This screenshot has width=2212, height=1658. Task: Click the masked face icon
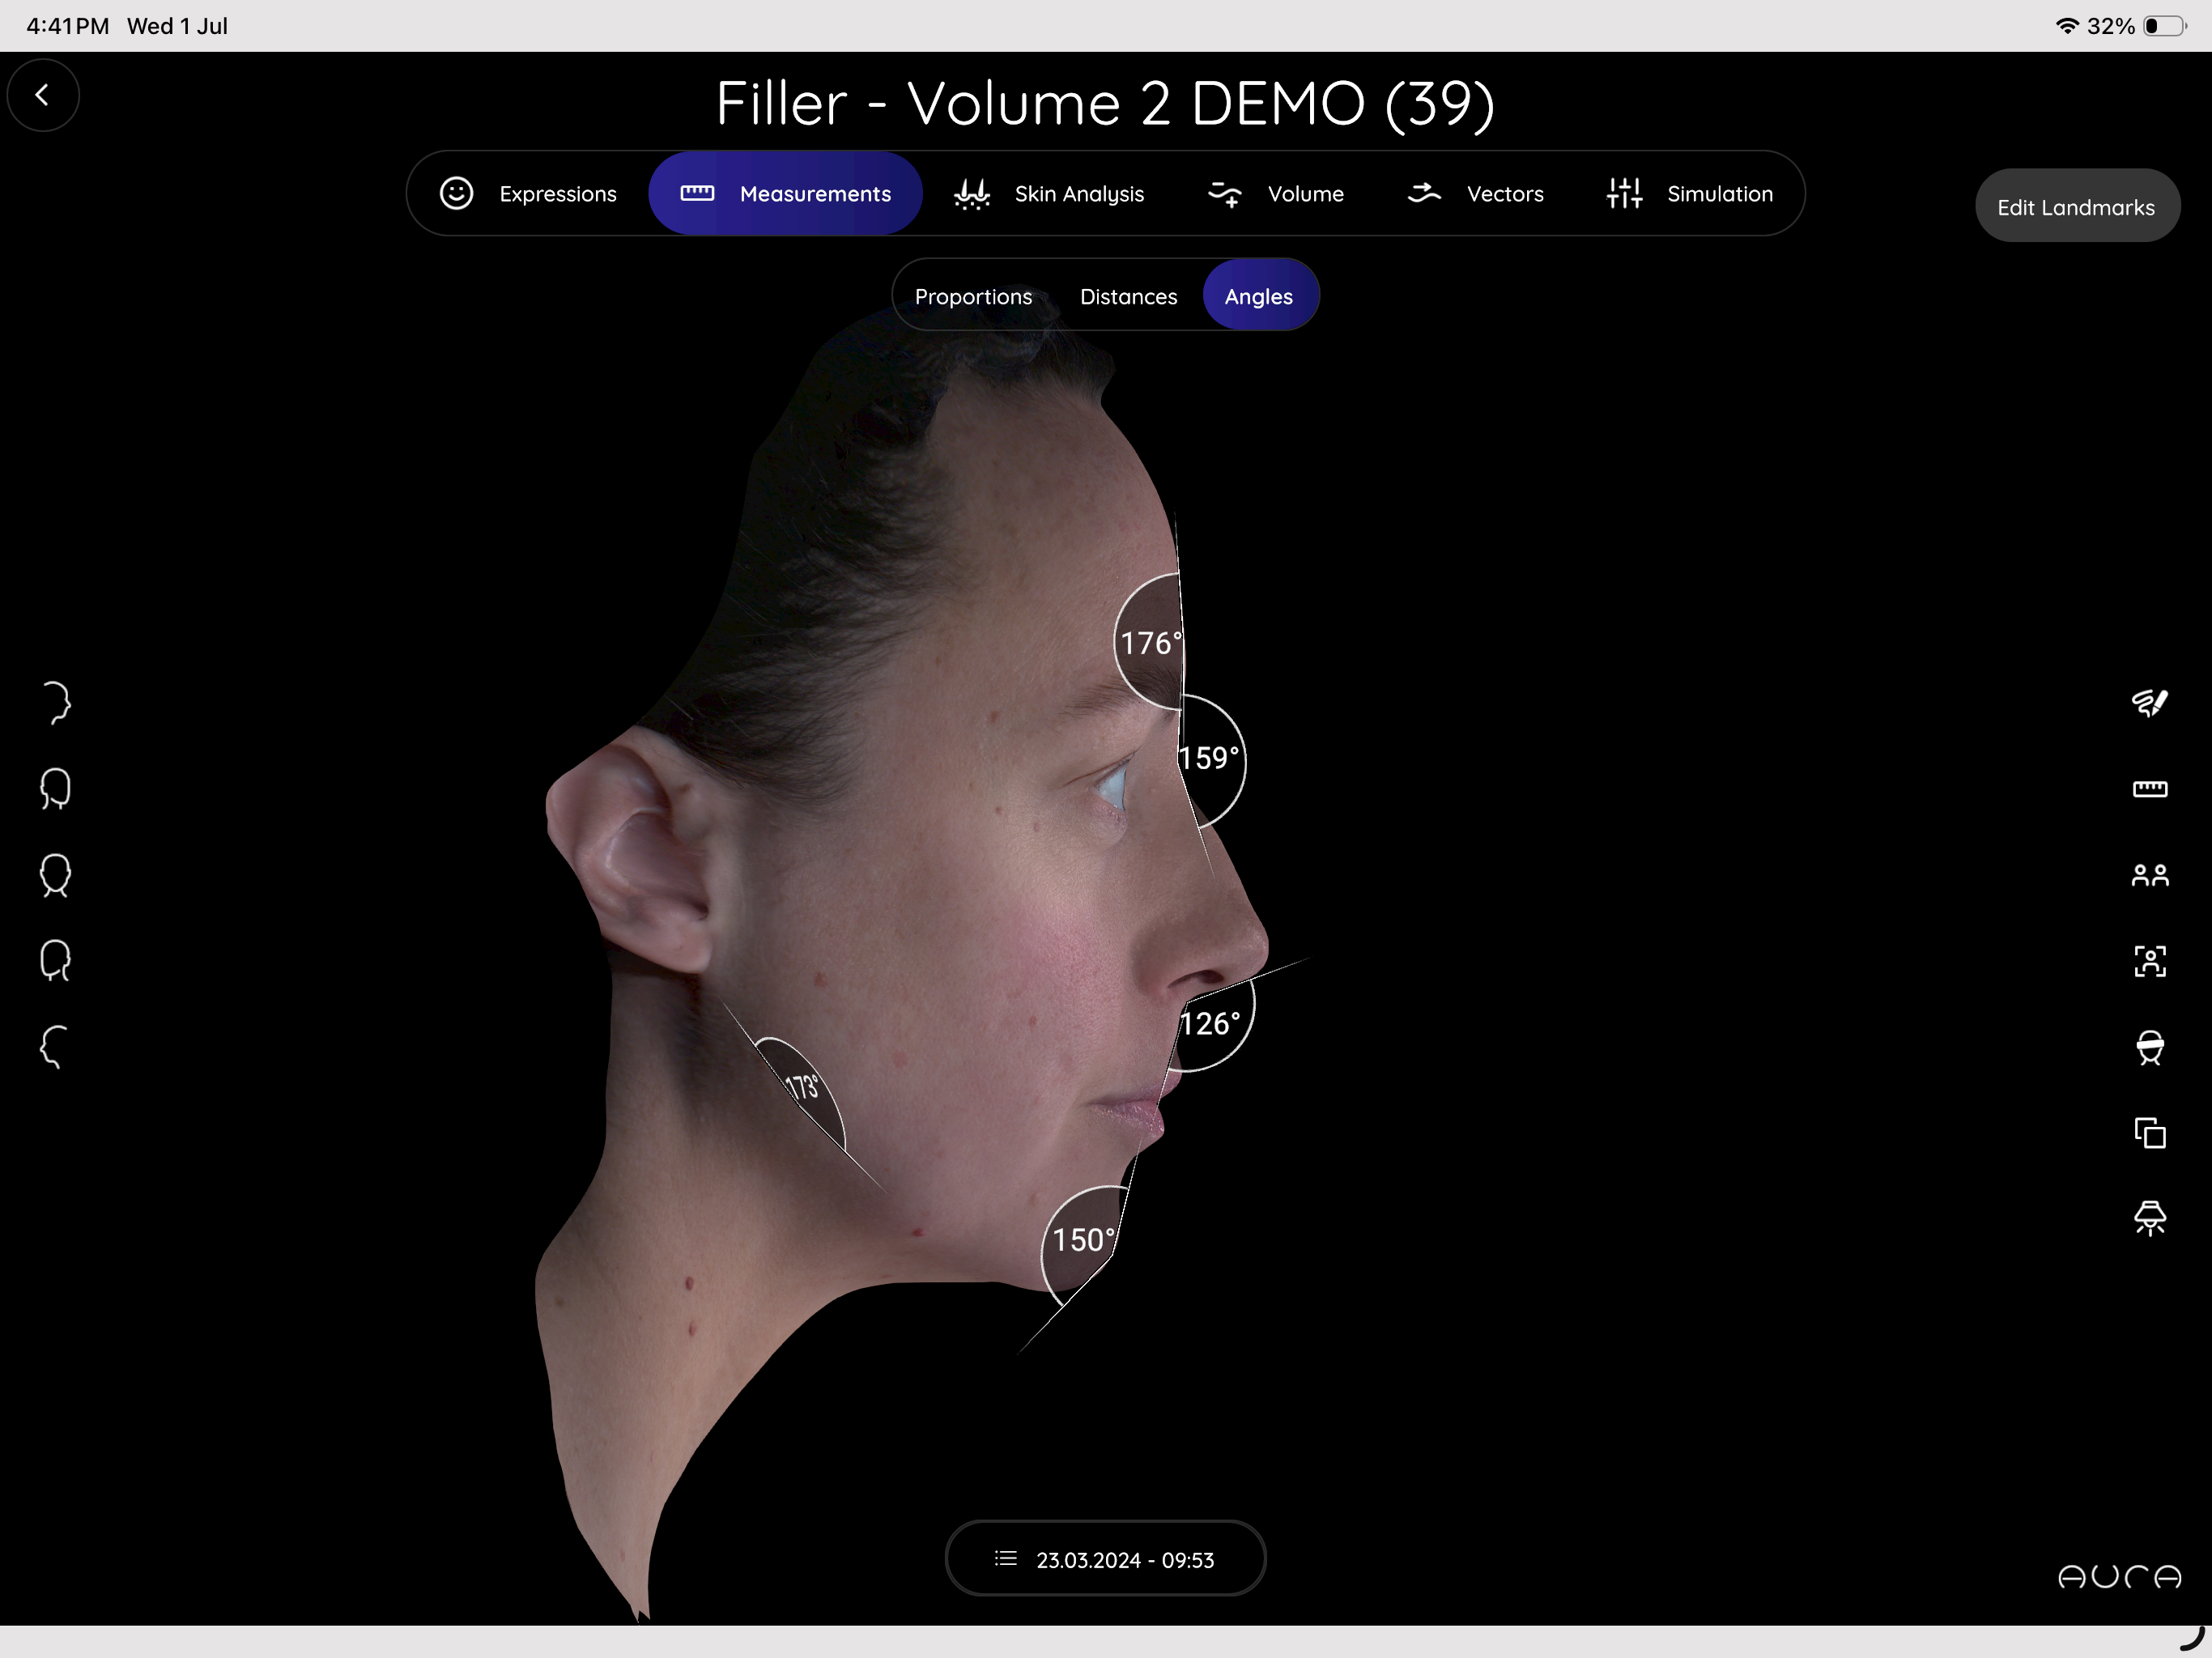[x=2150, y=1048]
